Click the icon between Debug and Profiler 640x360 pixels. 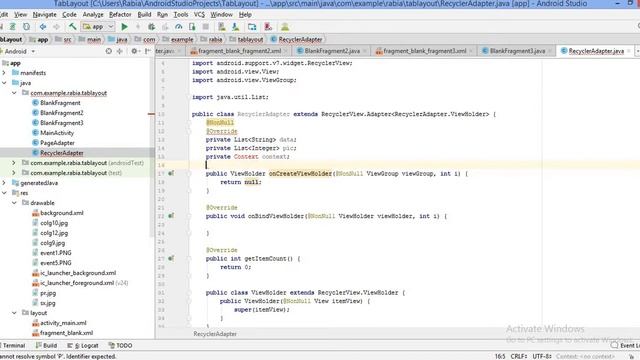point(165,27)
